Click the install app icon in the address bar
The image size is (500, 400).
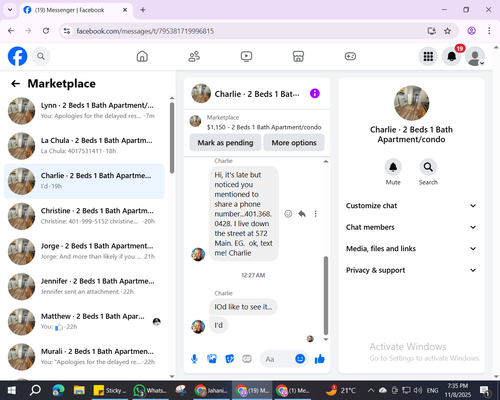point(432,31)
